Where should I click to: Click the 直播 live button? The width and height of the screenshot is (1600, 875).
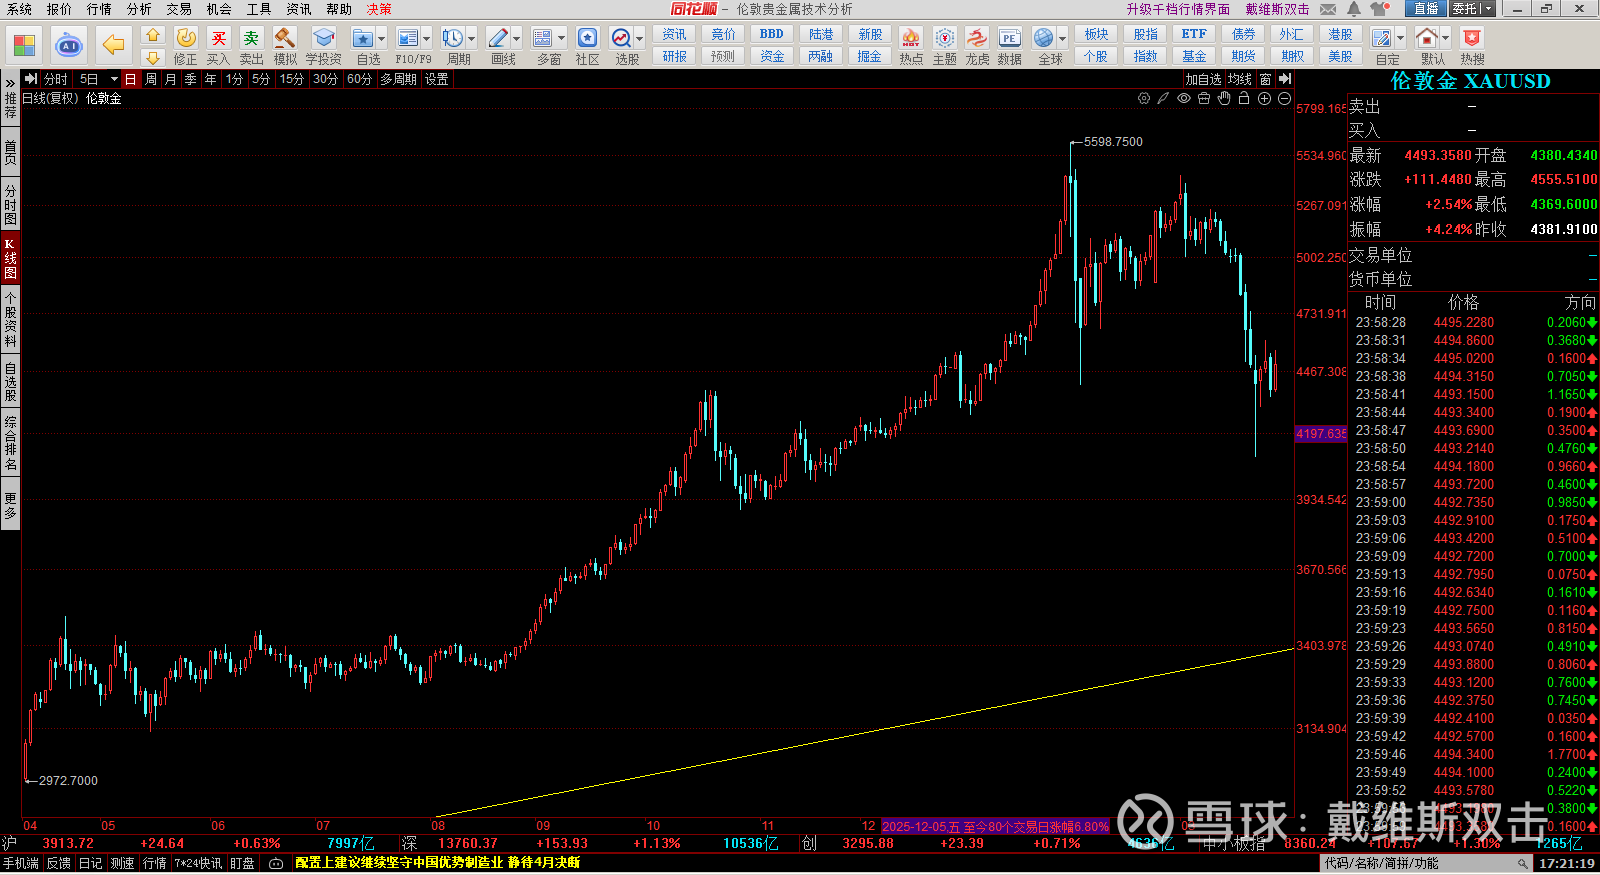point(1425,9)
